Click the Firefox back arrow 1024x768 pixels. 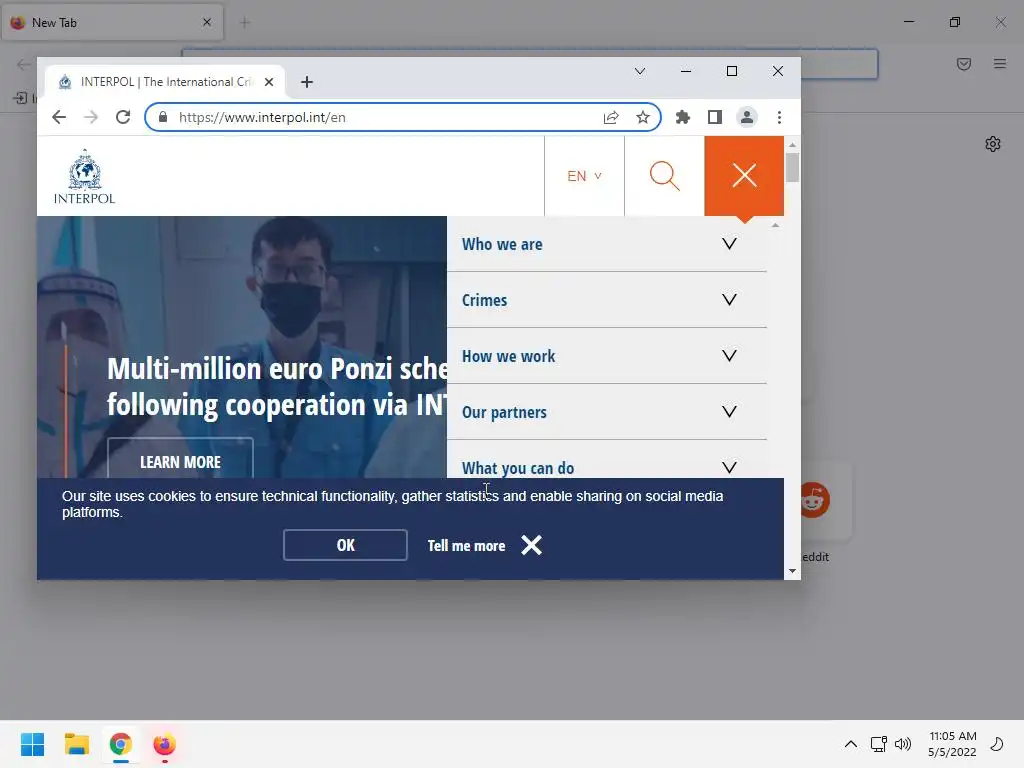coord(24,64)
